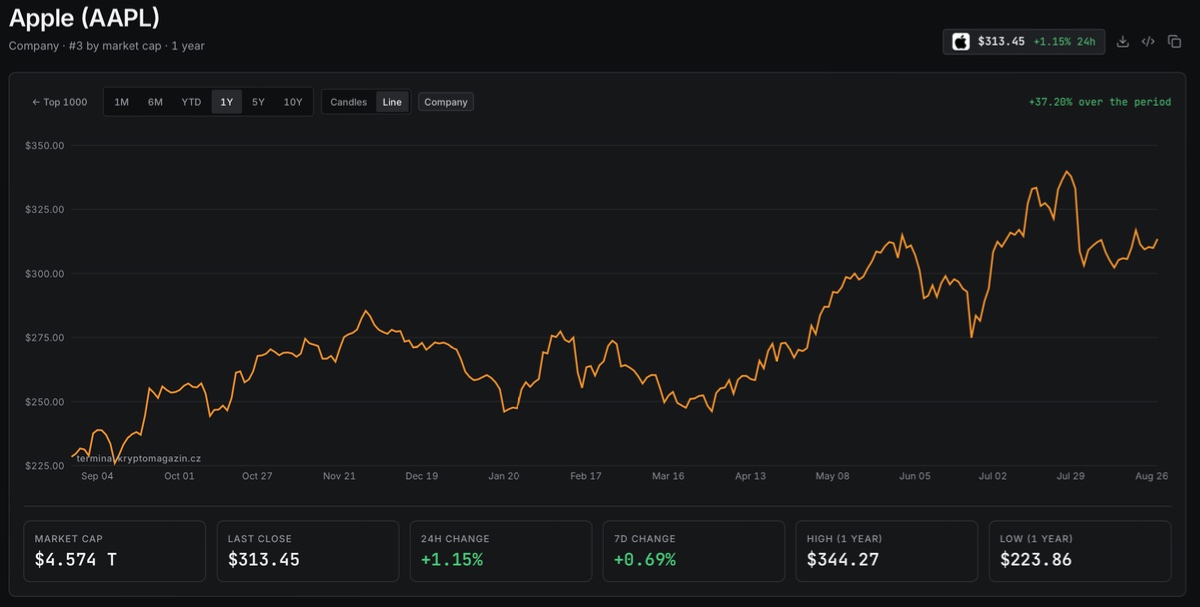Click the Aug 26 date label
Screen dimensions: 1200x607
(1152, 476)
